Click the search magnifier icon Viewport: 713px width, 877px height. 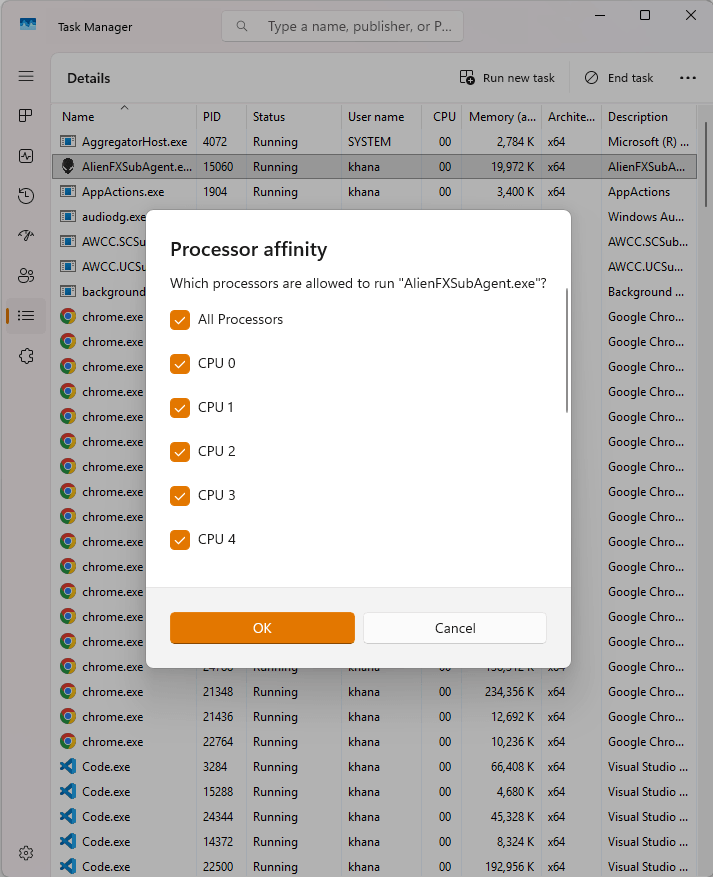(x=242, y=26)
